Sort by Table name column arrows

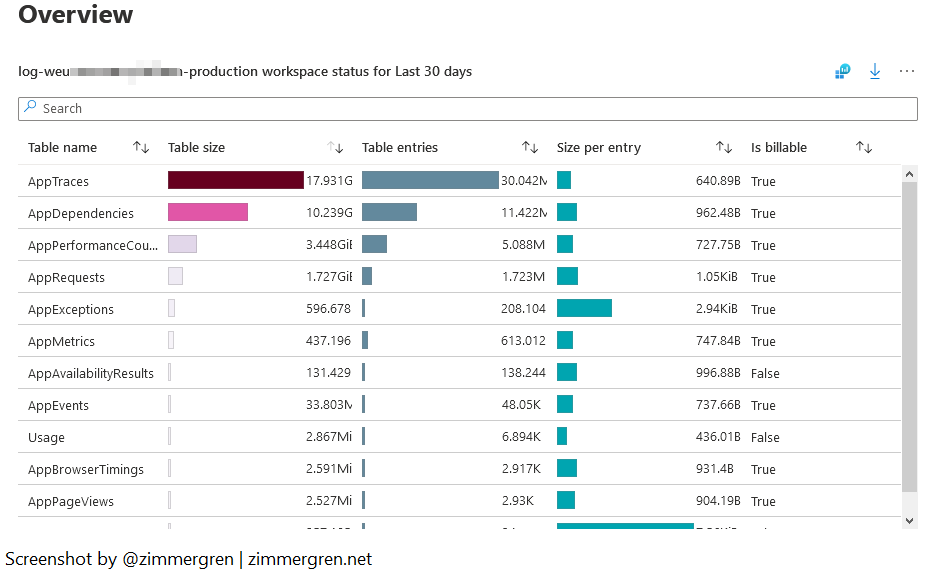click(141, 148)
